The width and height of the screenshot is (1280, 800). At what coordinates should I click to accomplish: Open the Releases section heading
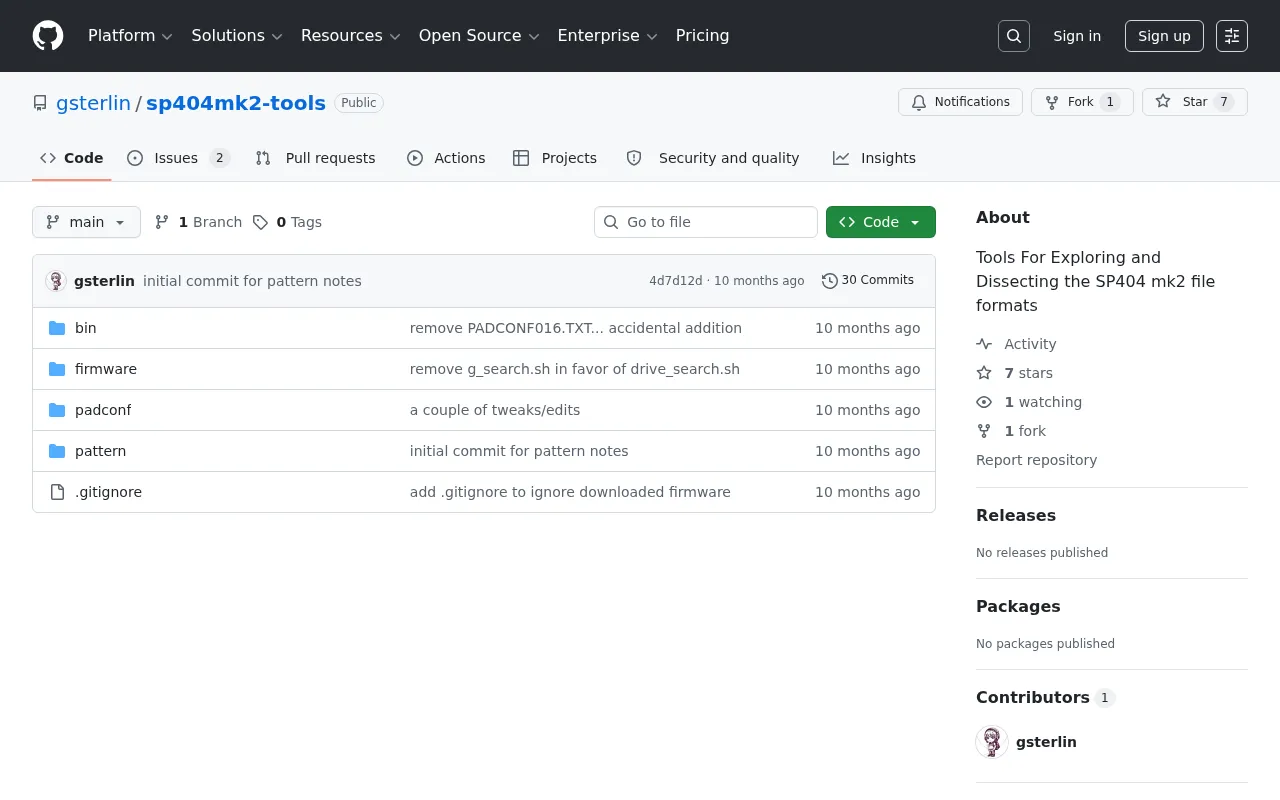click(1016, 515)
